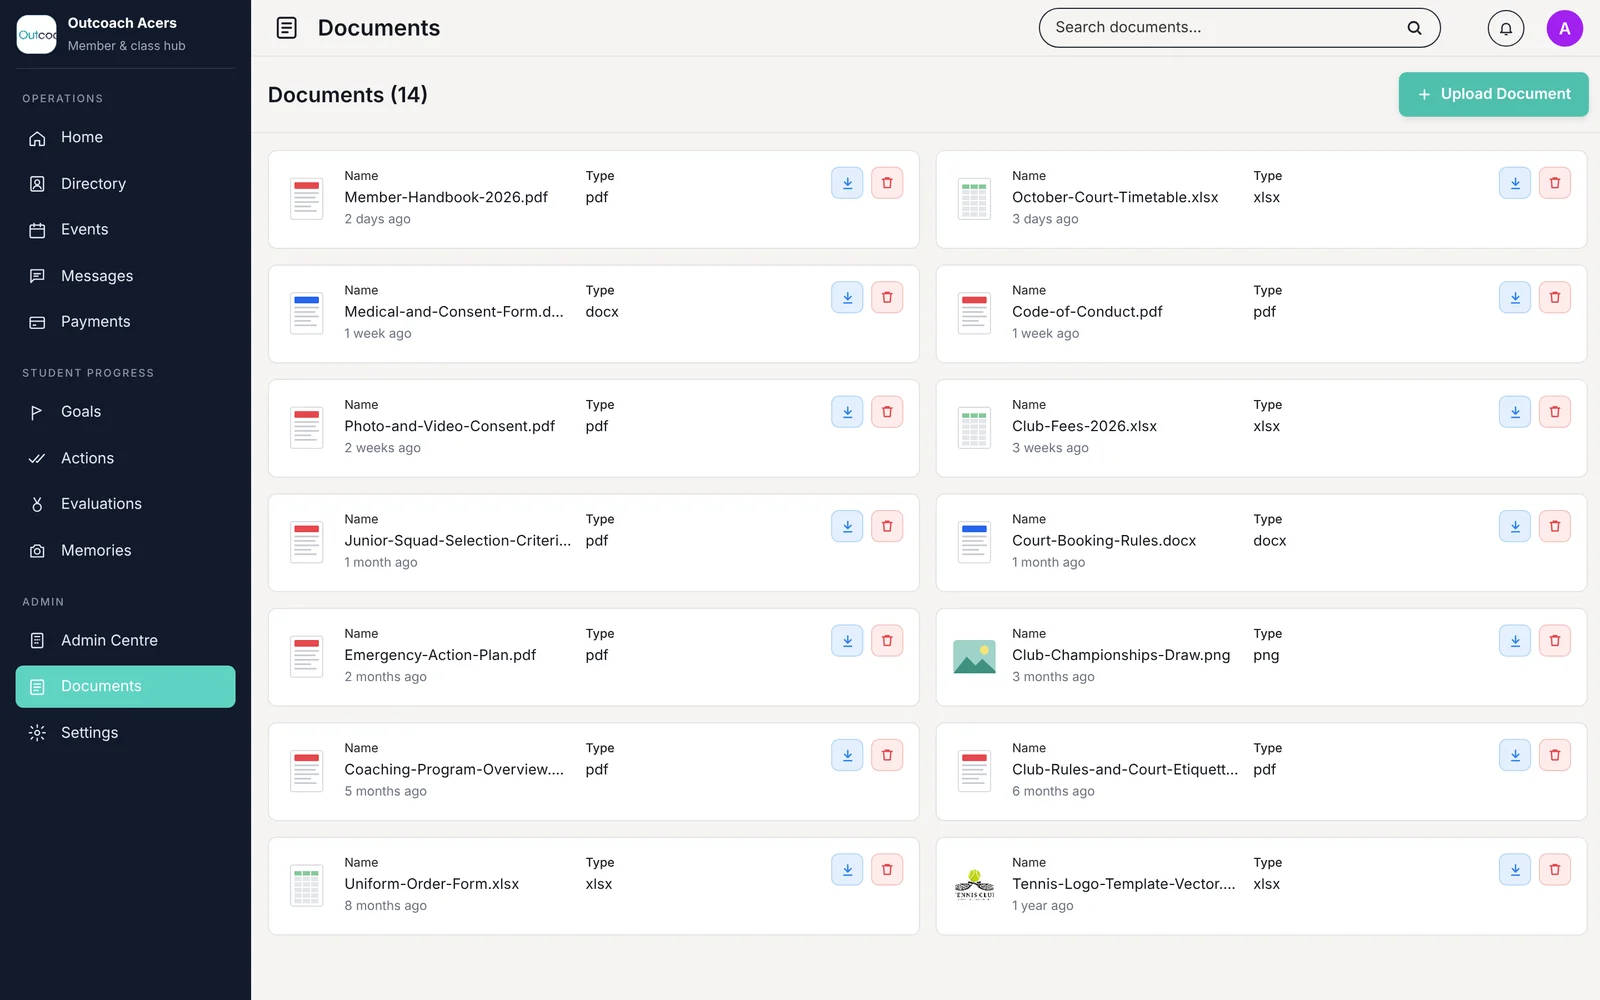Click the Club-Fees-2026.xlsx file name
Viewport: 1600px width, 1000px height.
(1084, 426)
